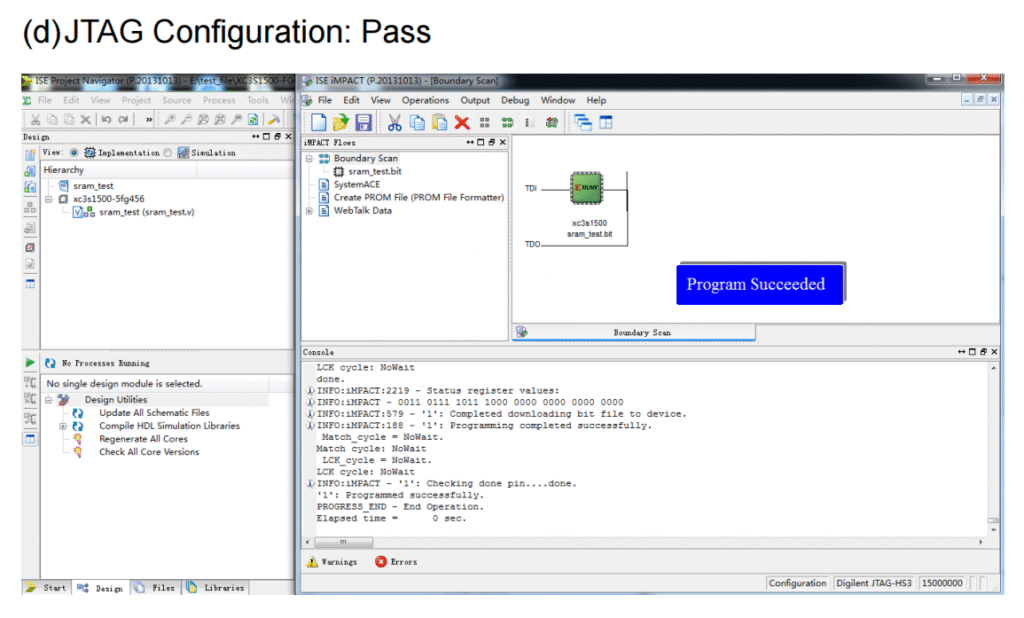Image resolution: width=1024 pixels, height=618 pixels.
Task: Click the Digilent JTAG-HS3 status bar entry
Action: [x=874, y=583]
